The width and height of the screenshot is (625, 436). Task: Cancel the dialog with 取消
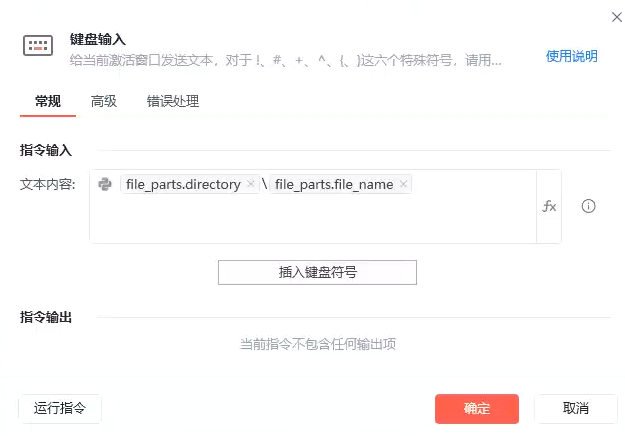(x=575, y=408)
